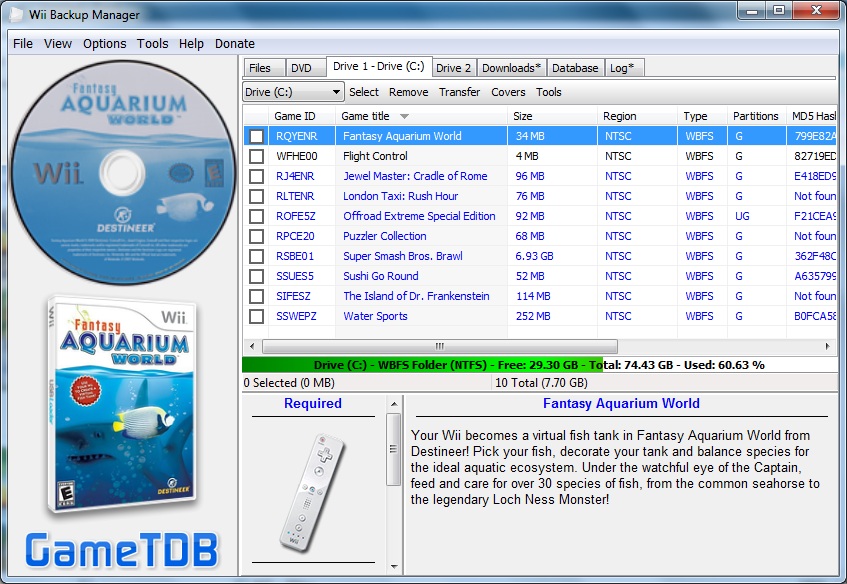Select the Puzzler Collection title
Image resolution: width=847 pixels, height=584 pixels.
click(385, 236)
